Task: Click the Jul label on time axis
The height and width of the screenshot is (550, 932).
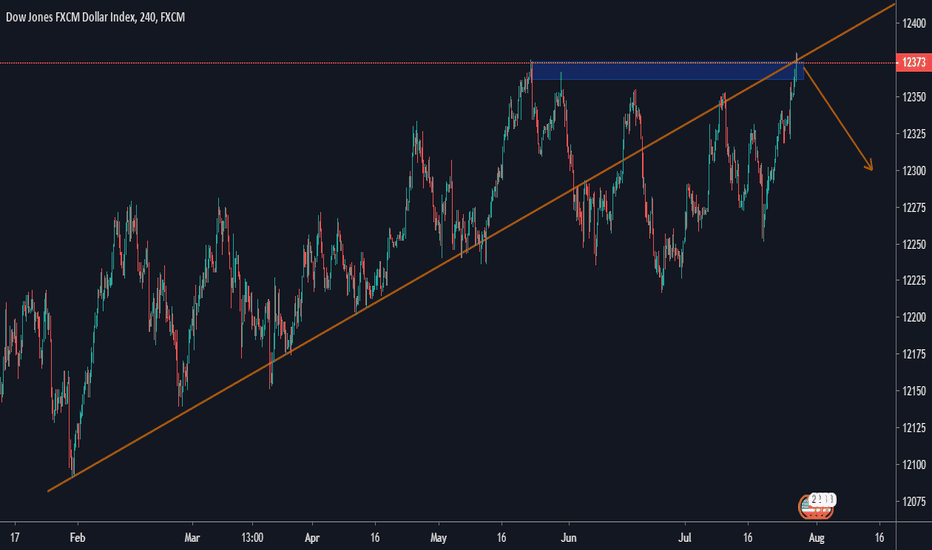Action: point(685,538)
